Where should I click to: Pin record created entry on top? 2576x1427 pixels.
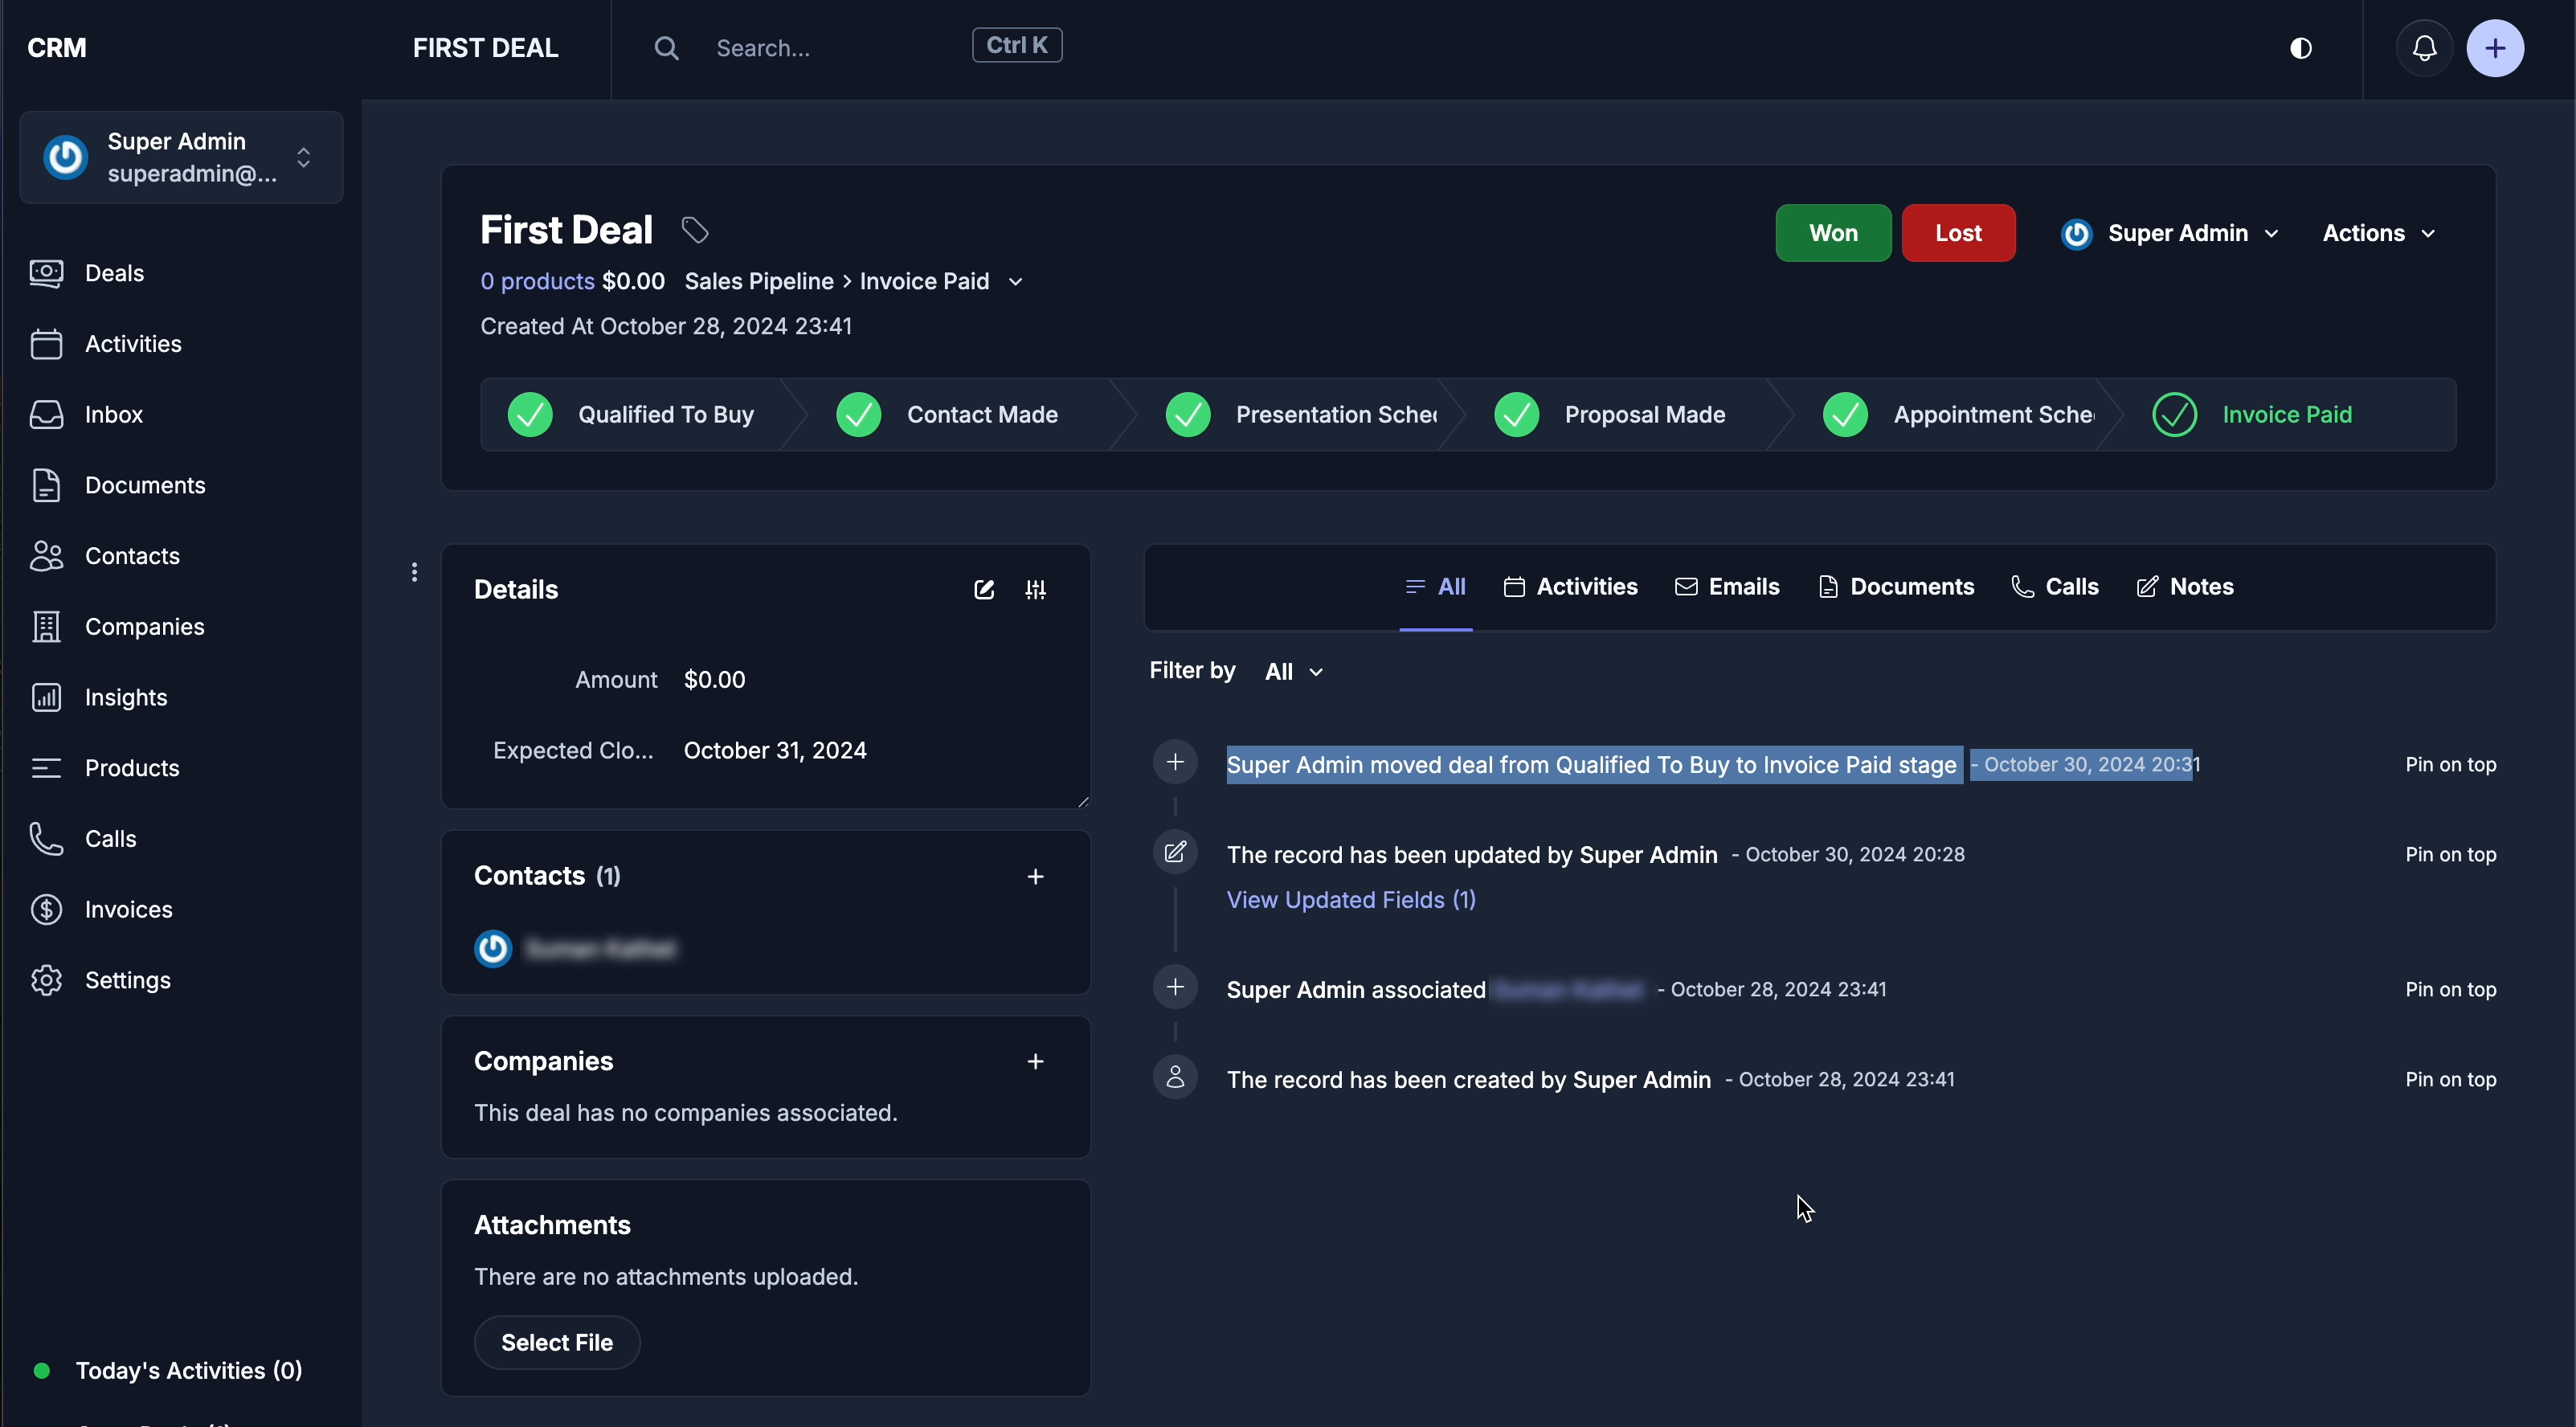[2450, 1080]
